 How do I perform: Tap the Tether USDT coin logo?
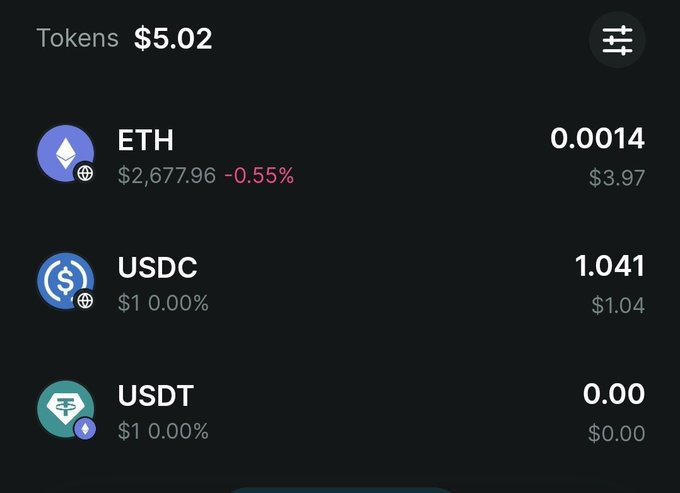[65, 409]
